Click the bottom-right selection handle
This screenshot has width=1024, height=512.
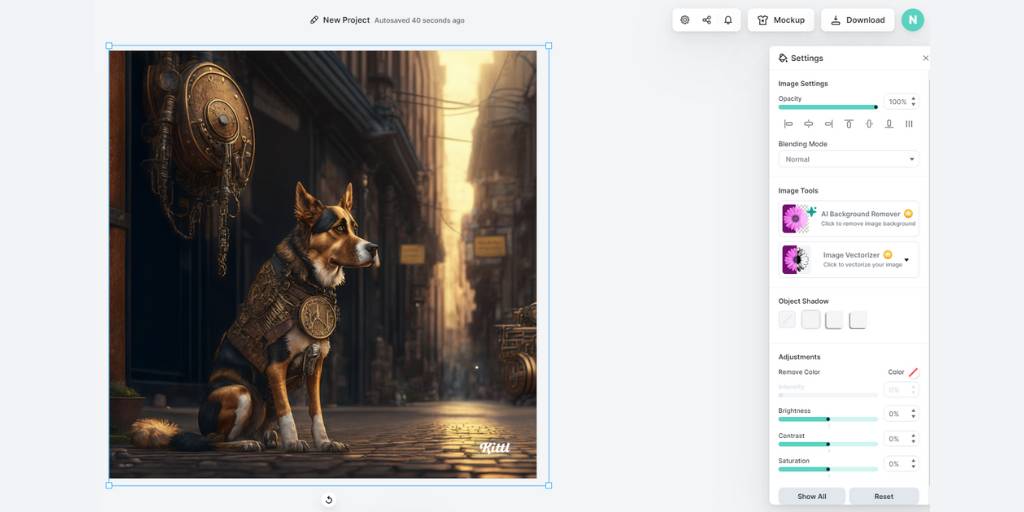[x=549, y=485]
